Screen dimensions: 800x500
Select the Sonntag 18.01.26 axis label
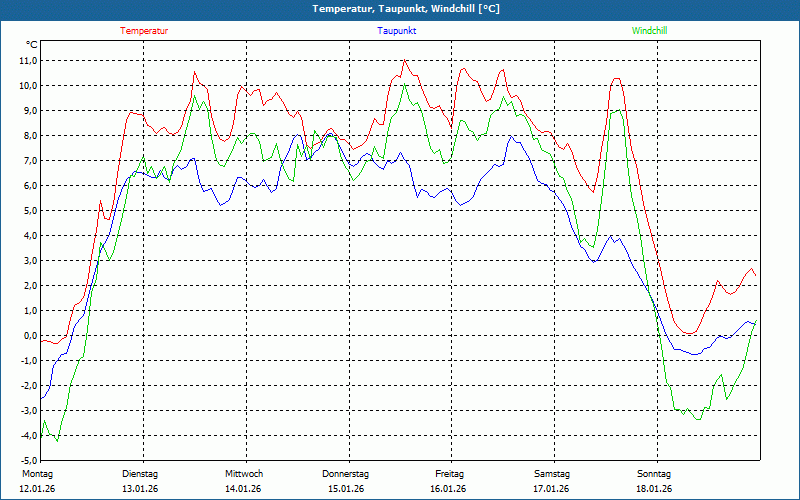[x=654, y=481]
